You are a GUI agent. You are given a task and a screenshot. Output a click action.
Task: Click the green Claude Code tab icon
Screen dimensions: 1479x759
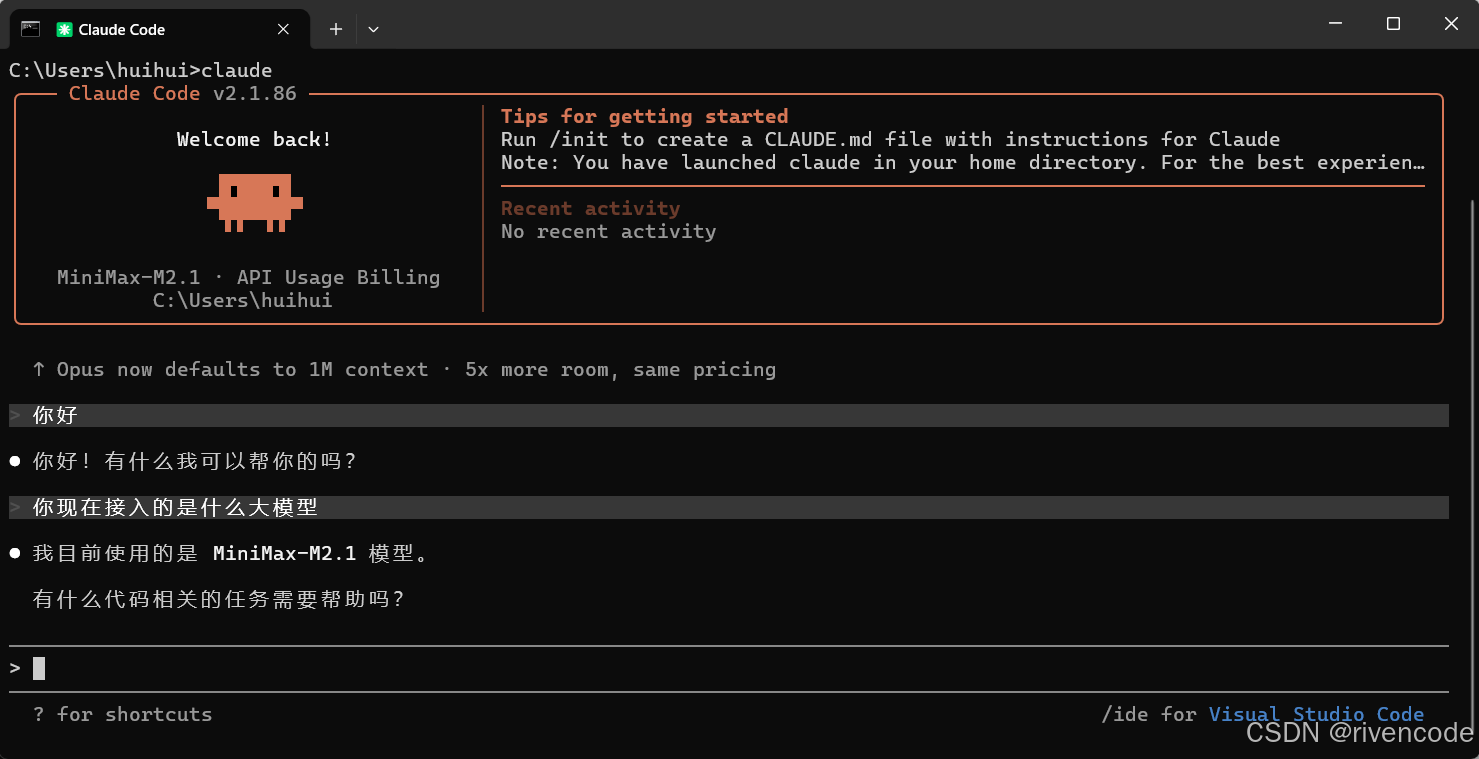pos(64,30)
